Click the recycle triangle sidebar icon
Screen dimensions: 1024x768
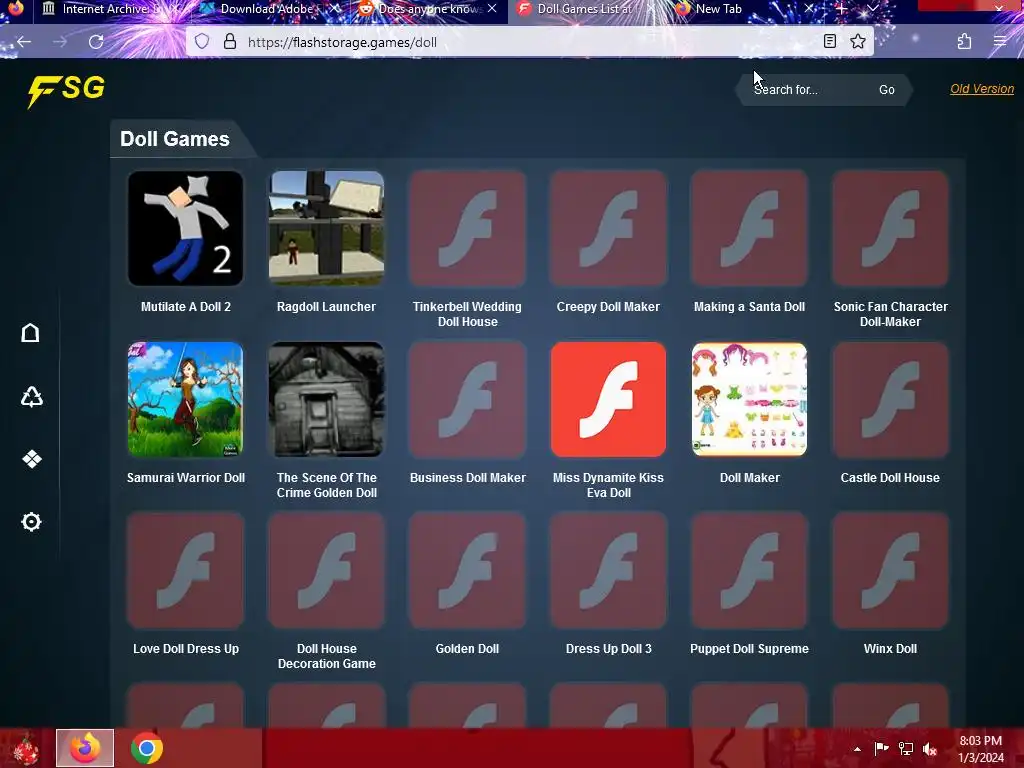(x=31, y=396)
